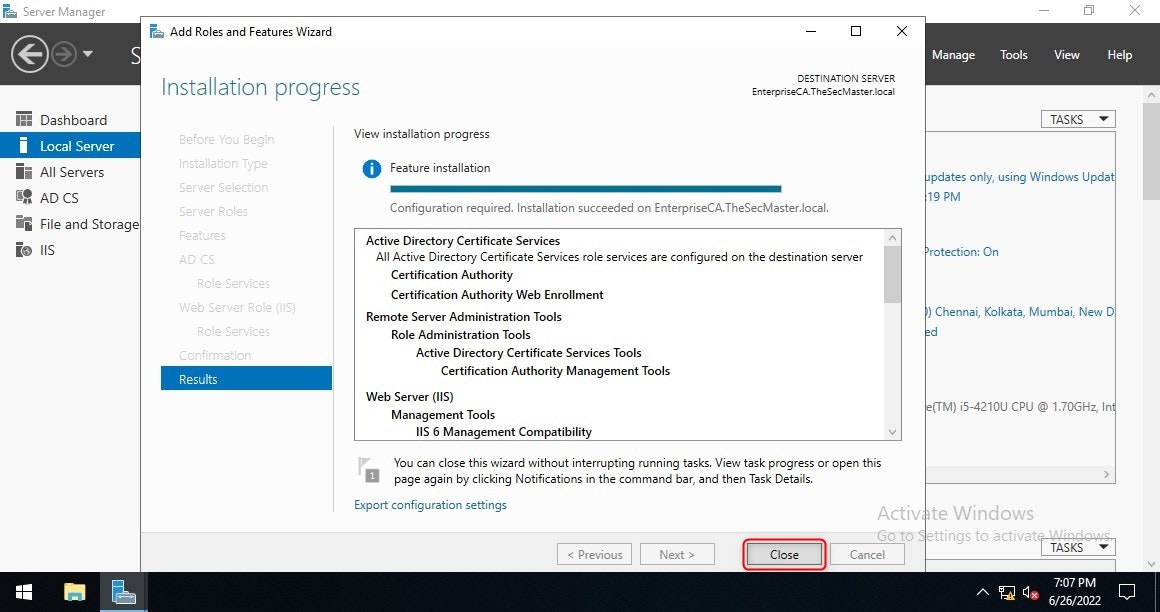Click the Export configuration settings link
The height and width of the screenshot is (612, 1160).
click(x=431, y=505)
